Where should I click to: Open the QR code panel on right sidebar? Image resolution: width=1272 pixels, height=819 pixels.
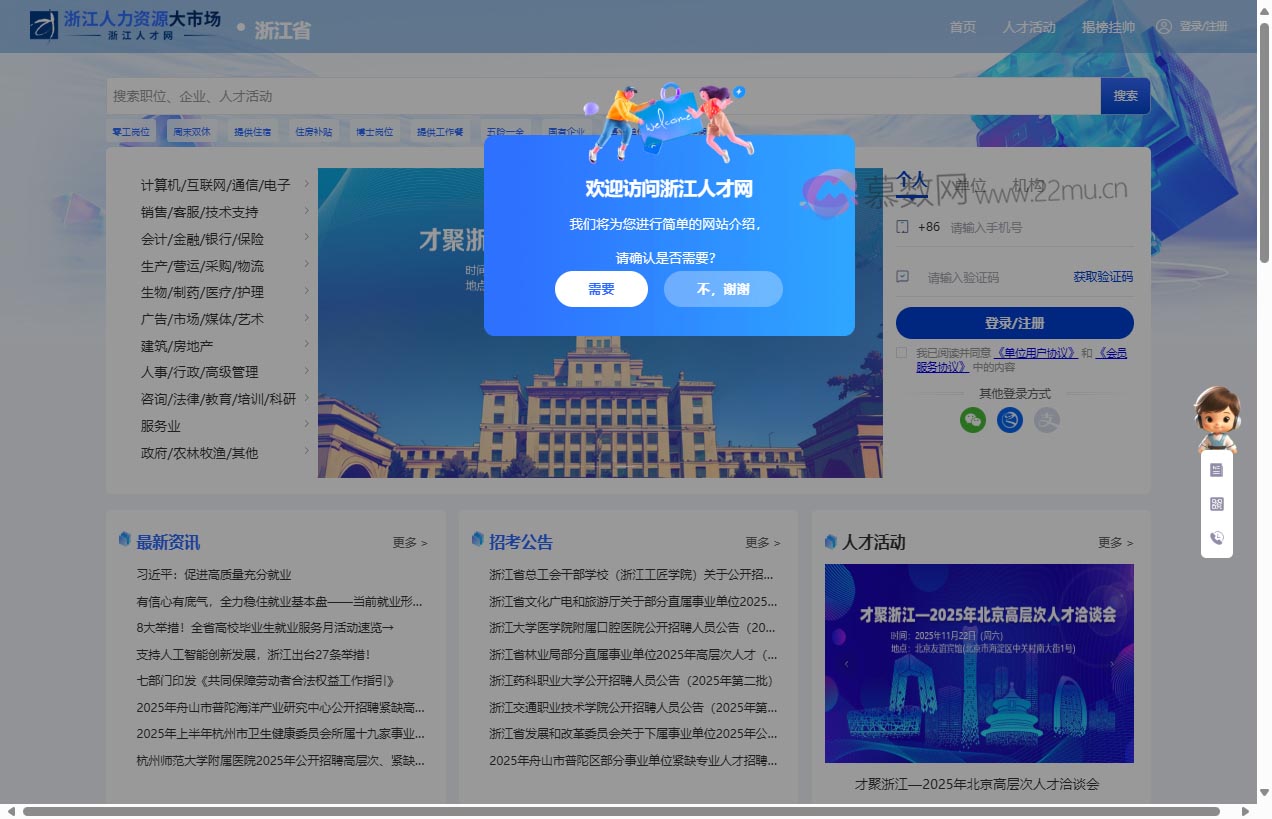(1216, 503)
